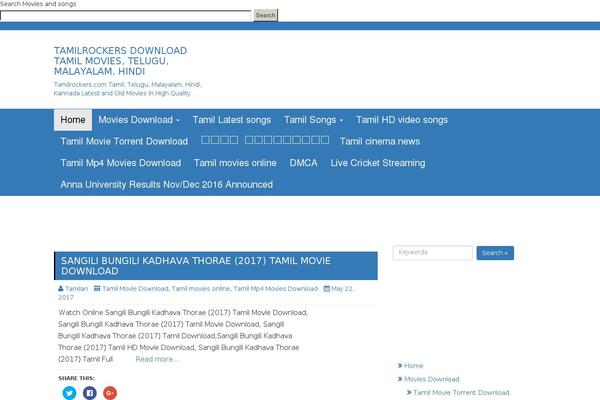Image resolution: width=600 pixels, height=400 pixels.
Task: Expand Tamil Songs dropdown in navbar
Action: [313, 120]
